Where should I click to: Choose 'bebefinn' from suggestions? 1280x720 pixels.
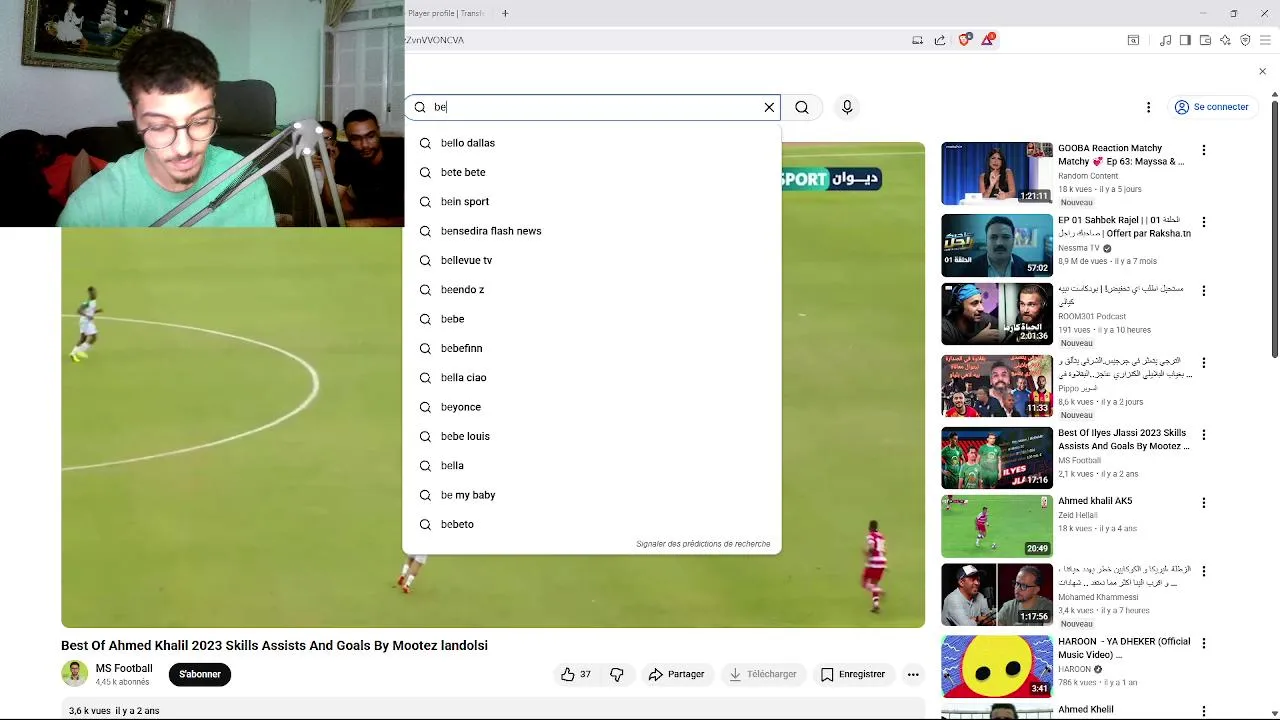[x=592, y=348]
